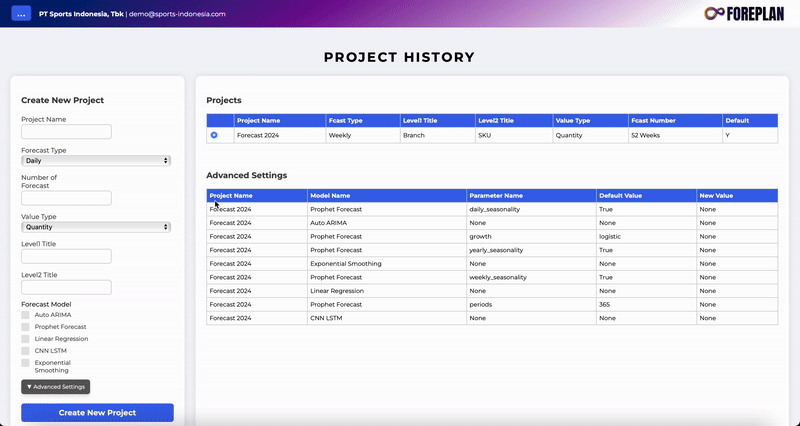800x426 pixels.
Task: Click the Parameter Name column header
Action: (x=496, y=196)
